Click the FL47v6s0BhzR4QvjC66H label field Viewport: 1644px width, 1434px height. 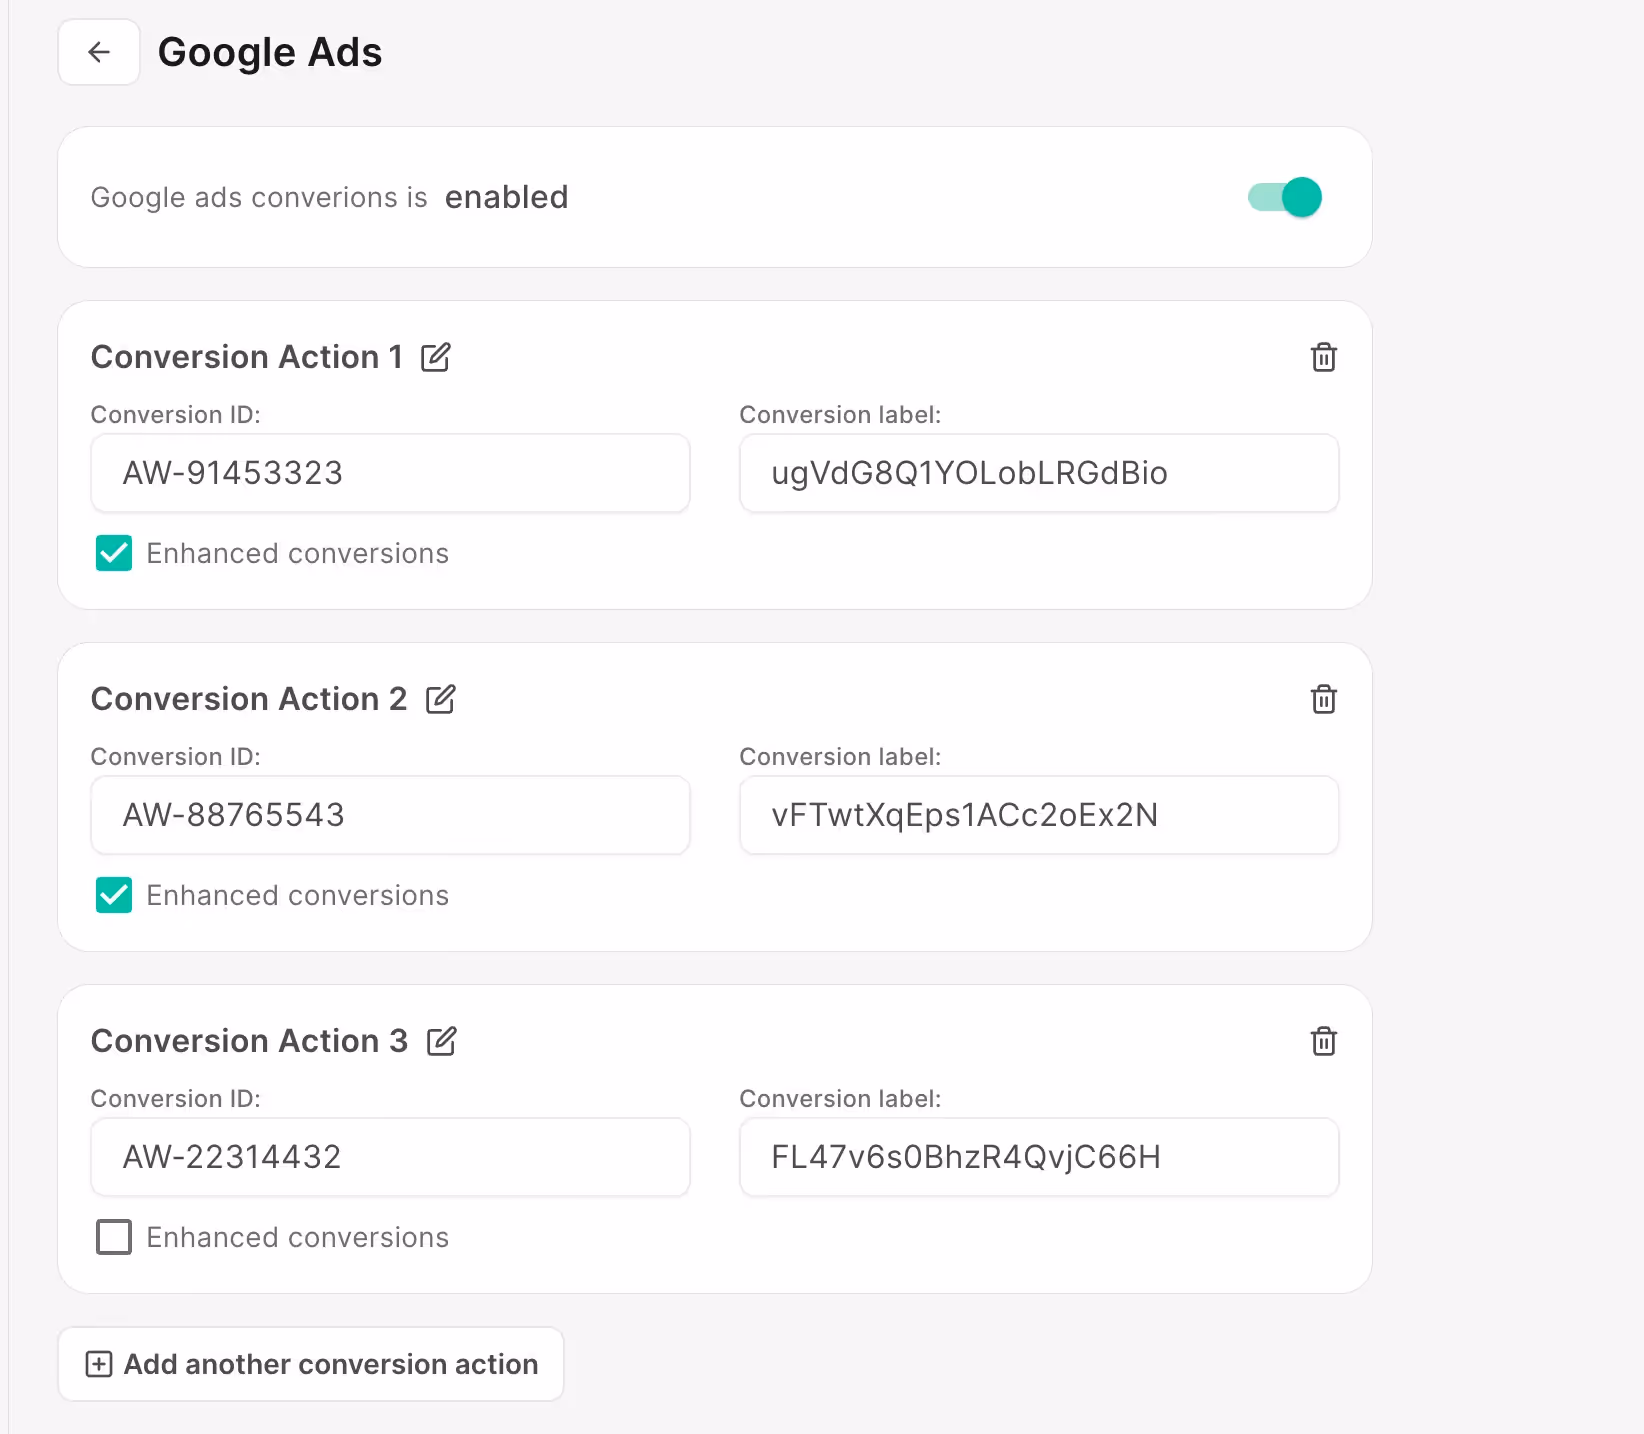[x=1039, y=1157]
